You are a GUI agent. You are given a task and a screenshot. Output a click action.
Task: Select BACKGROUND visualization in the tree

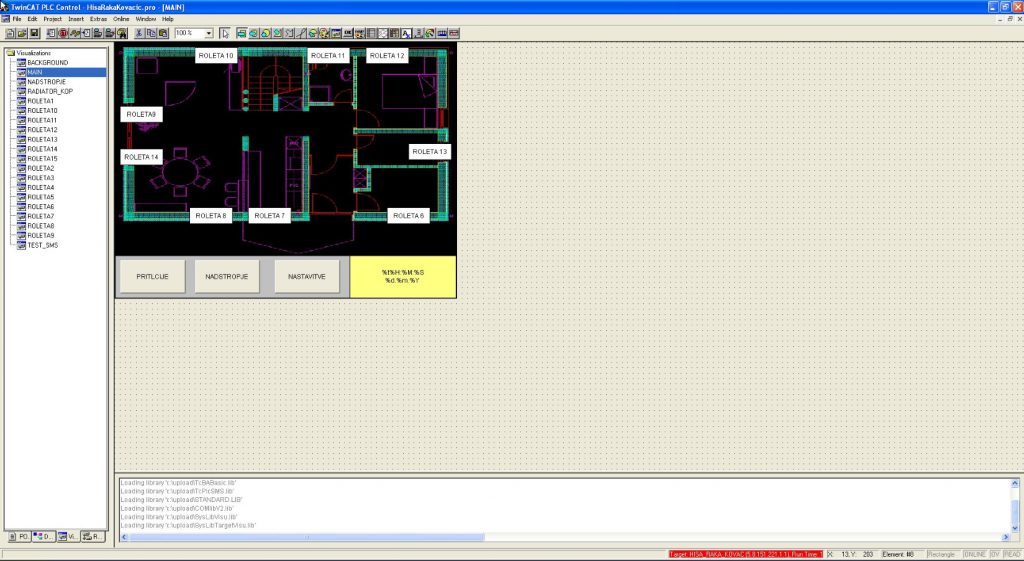(x=47, y=62)
